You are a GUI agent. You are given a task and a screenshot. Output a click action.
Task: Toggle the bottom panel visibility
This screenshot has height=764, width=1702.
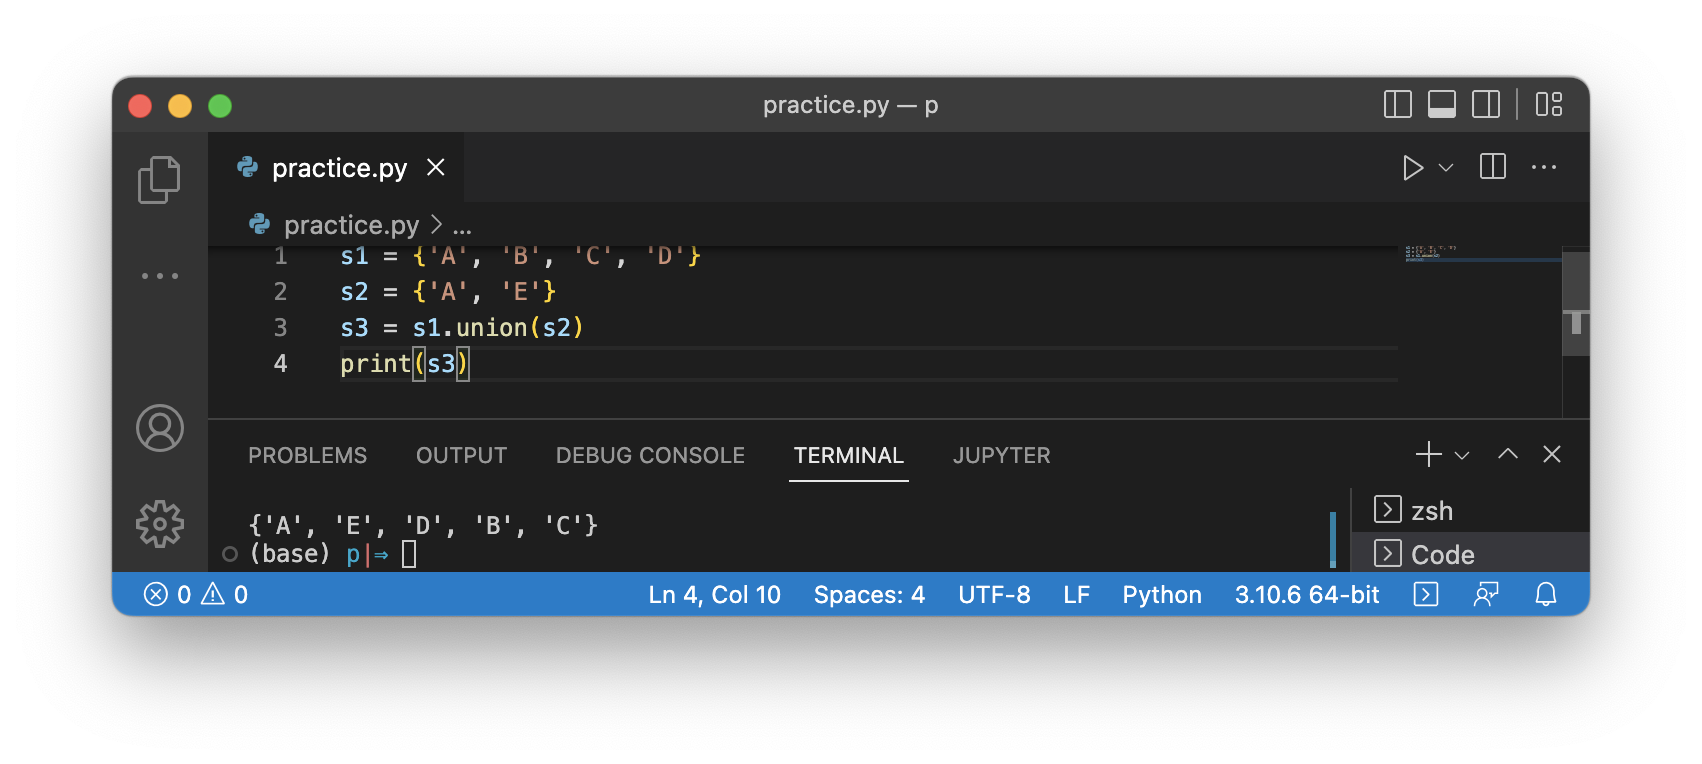[1441, 104]
